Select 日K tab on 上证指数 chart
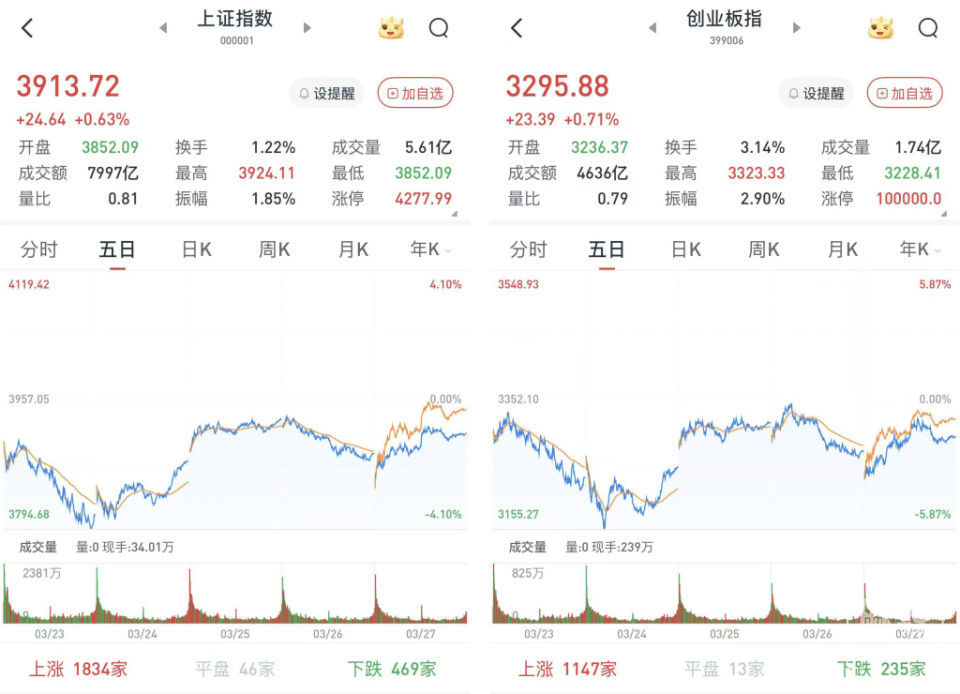960x694 pixels. (195, 250)
